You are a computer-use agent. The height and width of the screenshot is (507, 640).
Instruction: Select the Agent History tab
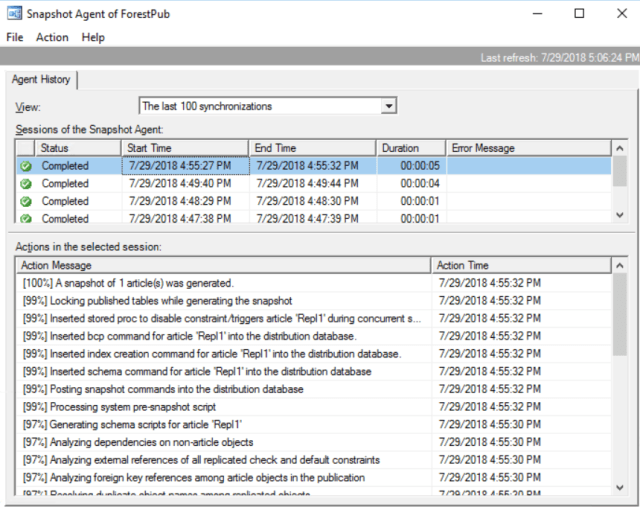42,80
